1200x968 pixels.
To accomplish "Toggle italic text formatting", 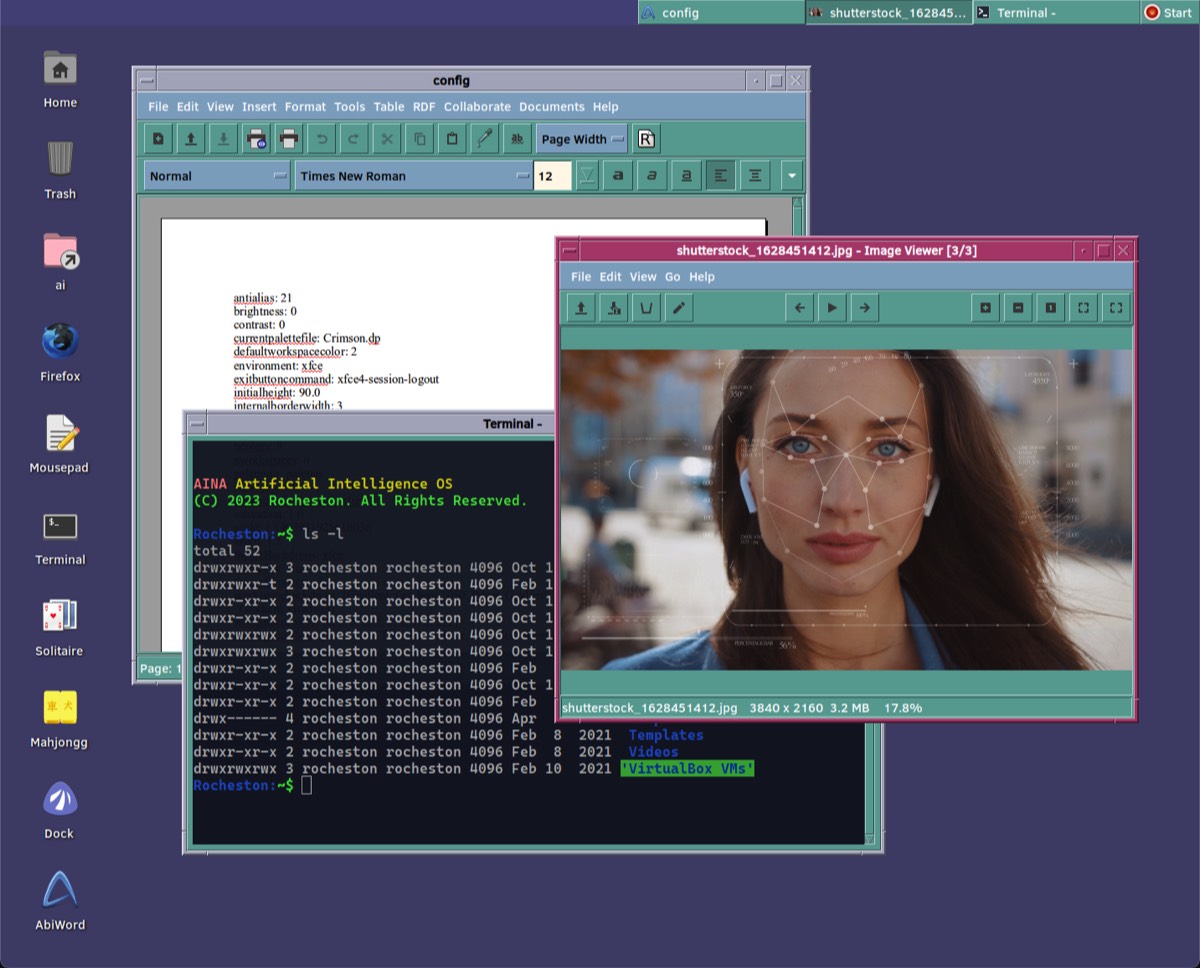I will pyautogui.click(x=652, y=176).
